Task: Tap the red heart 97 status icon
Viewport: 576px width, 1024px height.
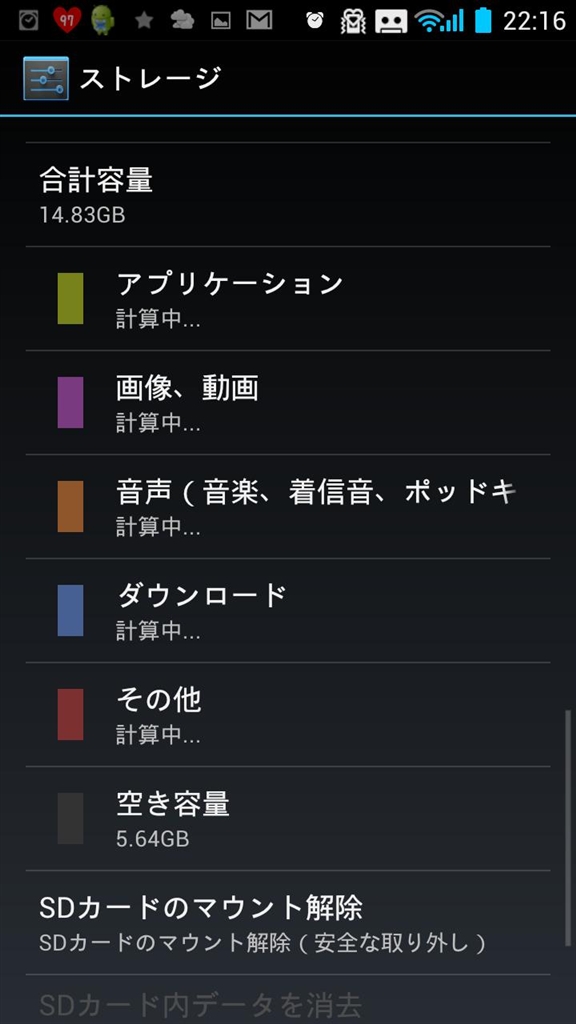Action: pyautogui.click(x=67, y=20)
